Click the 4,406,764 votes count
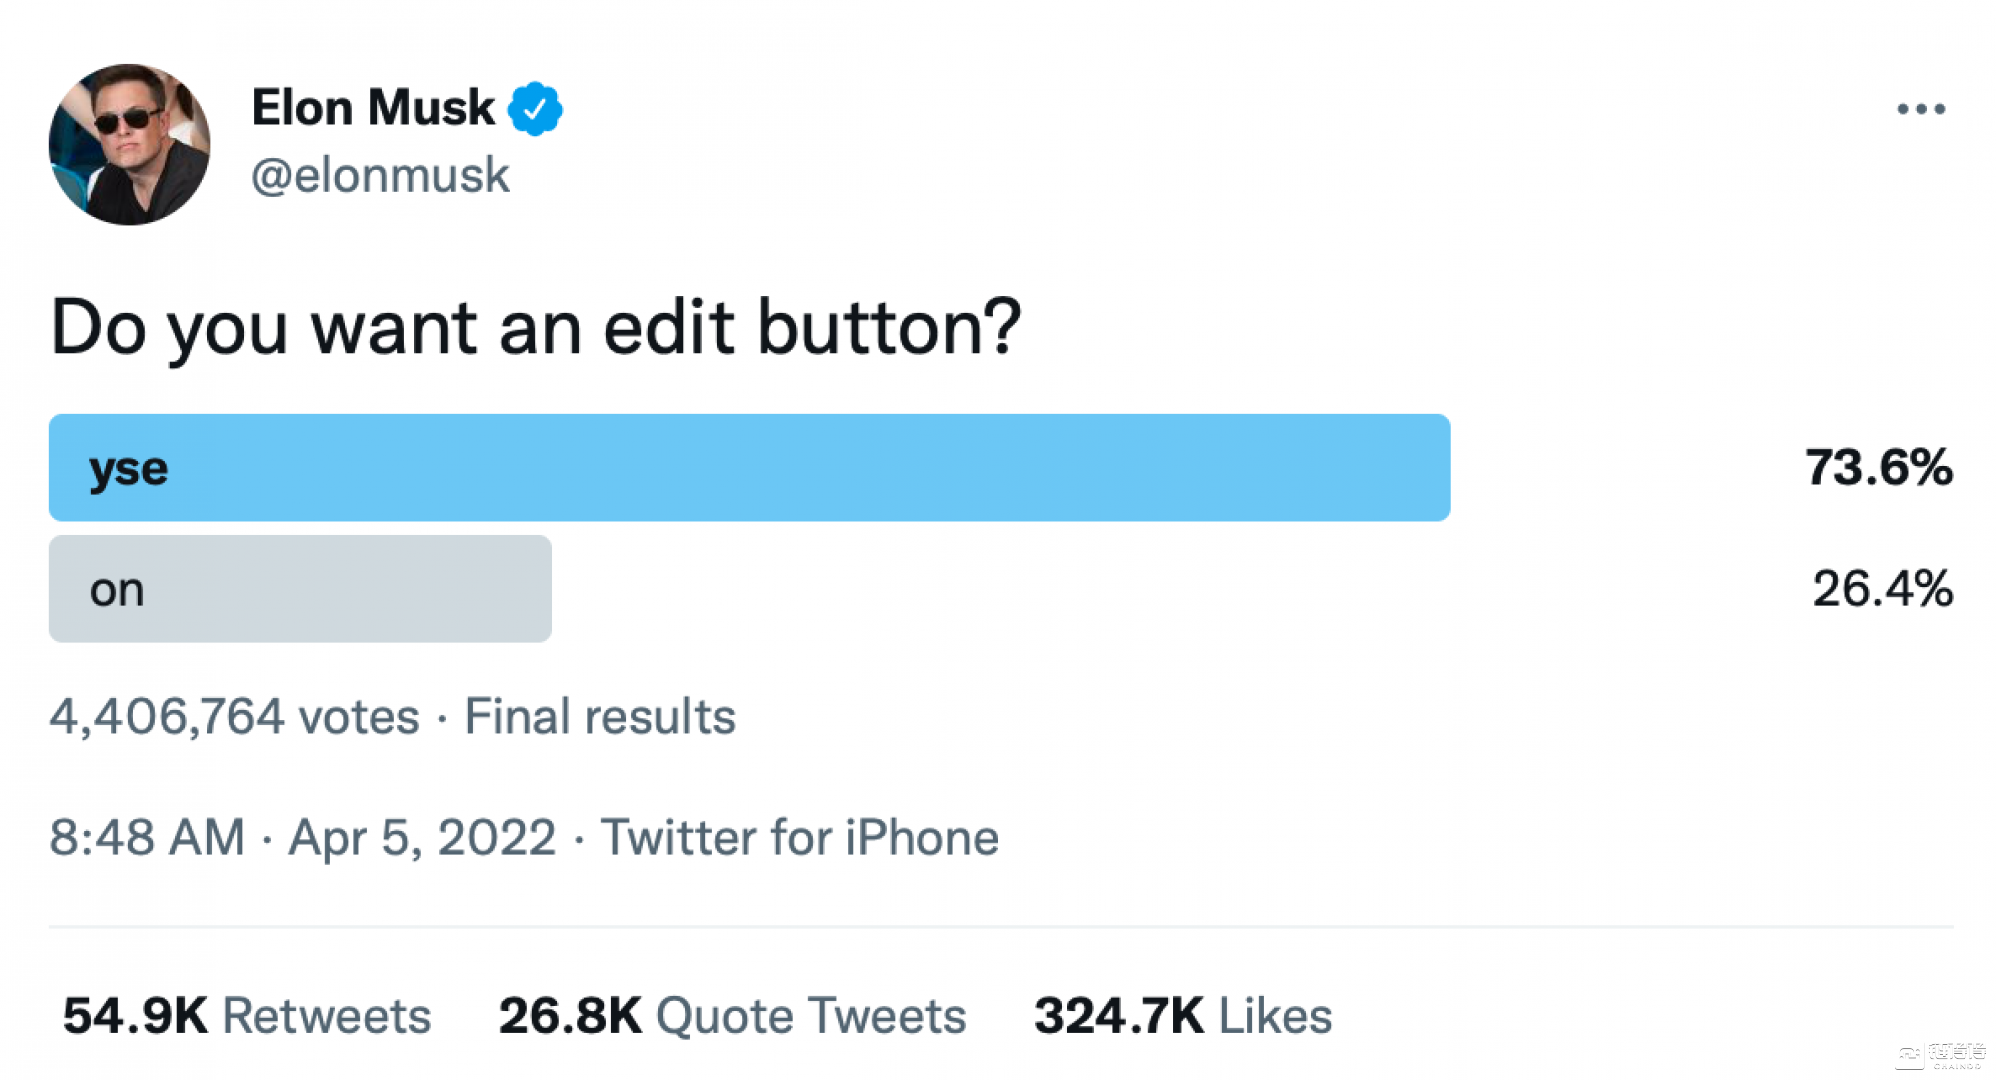The width and height of the screenshot is (1996, 1080). tap(234, 716)
